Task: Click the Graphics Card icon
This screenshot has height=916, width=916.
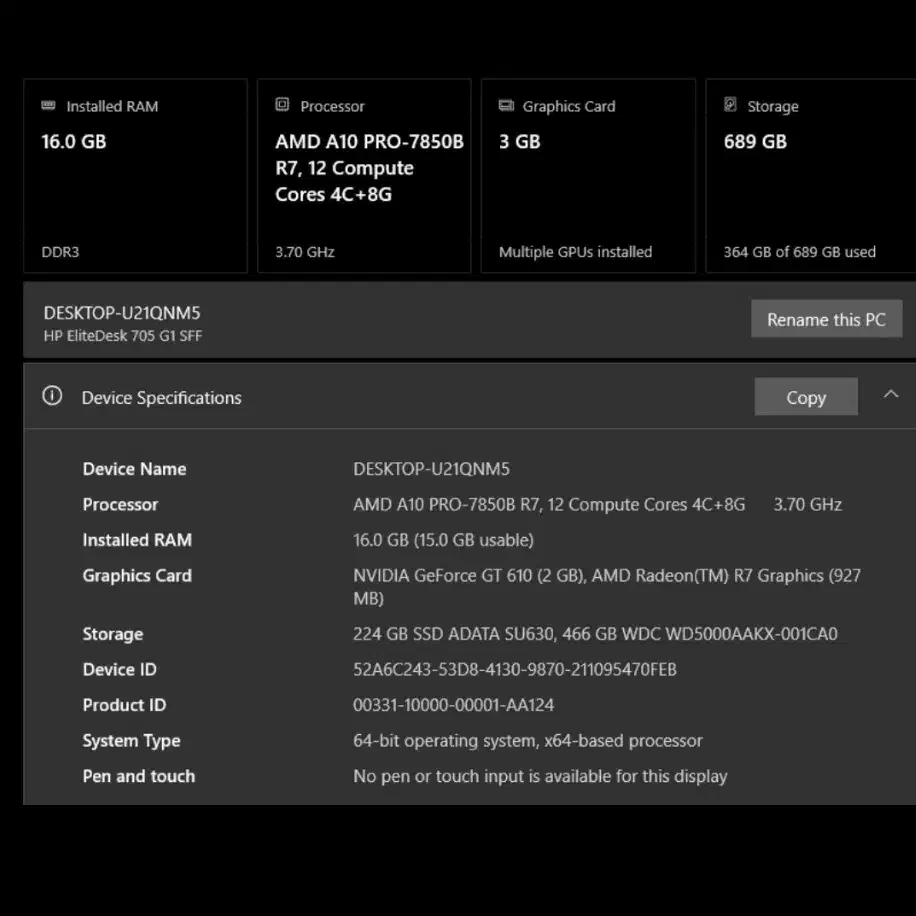Action: coord(506,105)
